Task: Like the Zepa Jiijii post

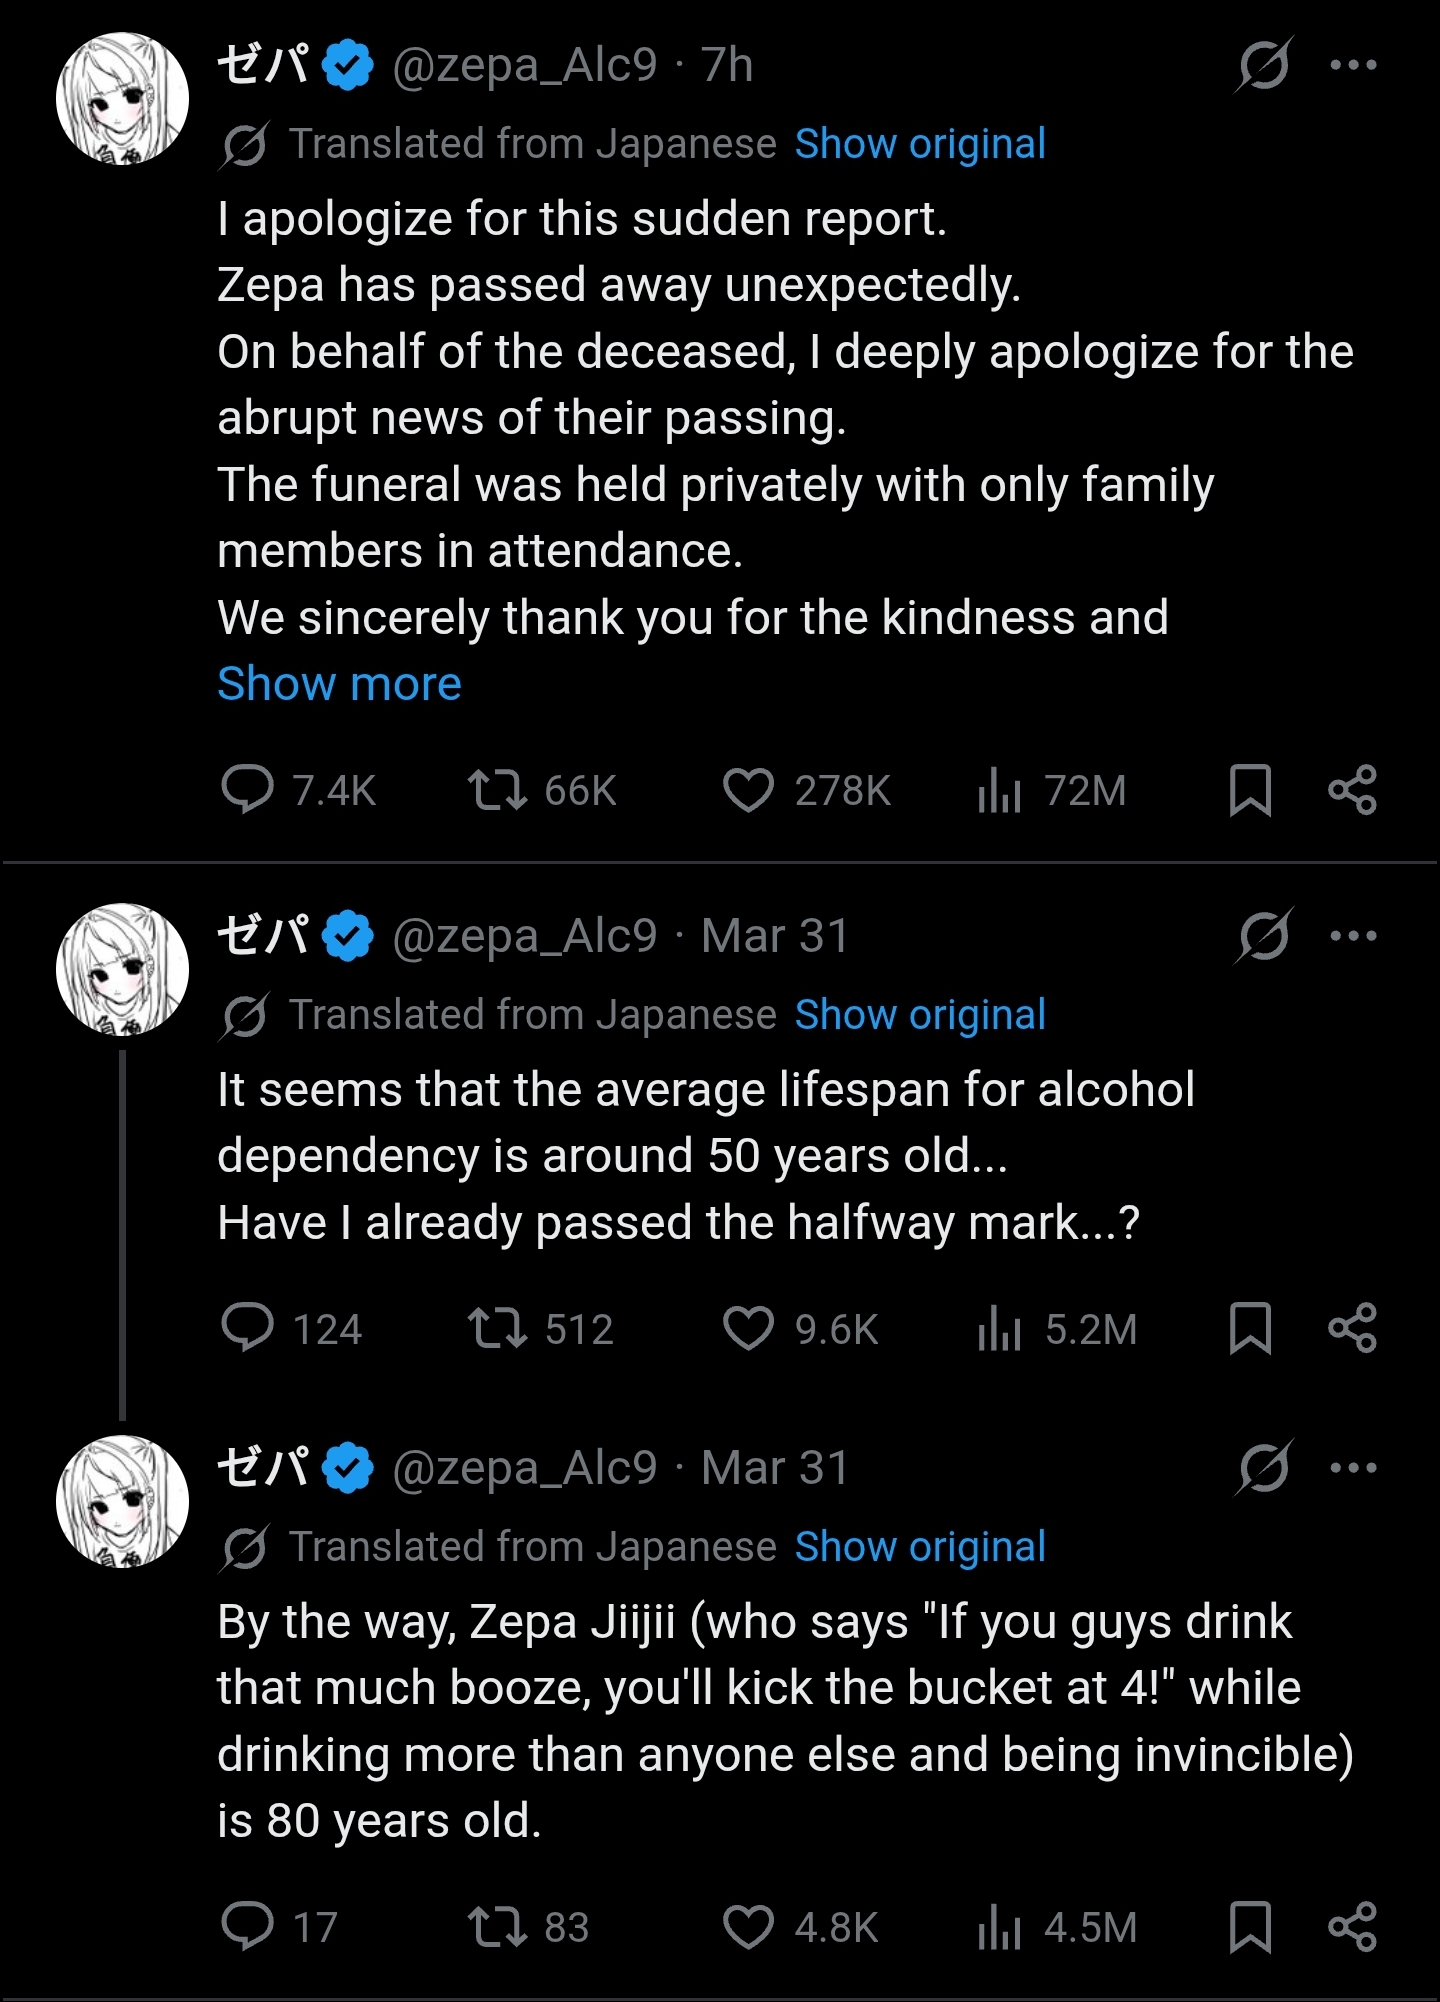Action: click(x=748, y=1926)
